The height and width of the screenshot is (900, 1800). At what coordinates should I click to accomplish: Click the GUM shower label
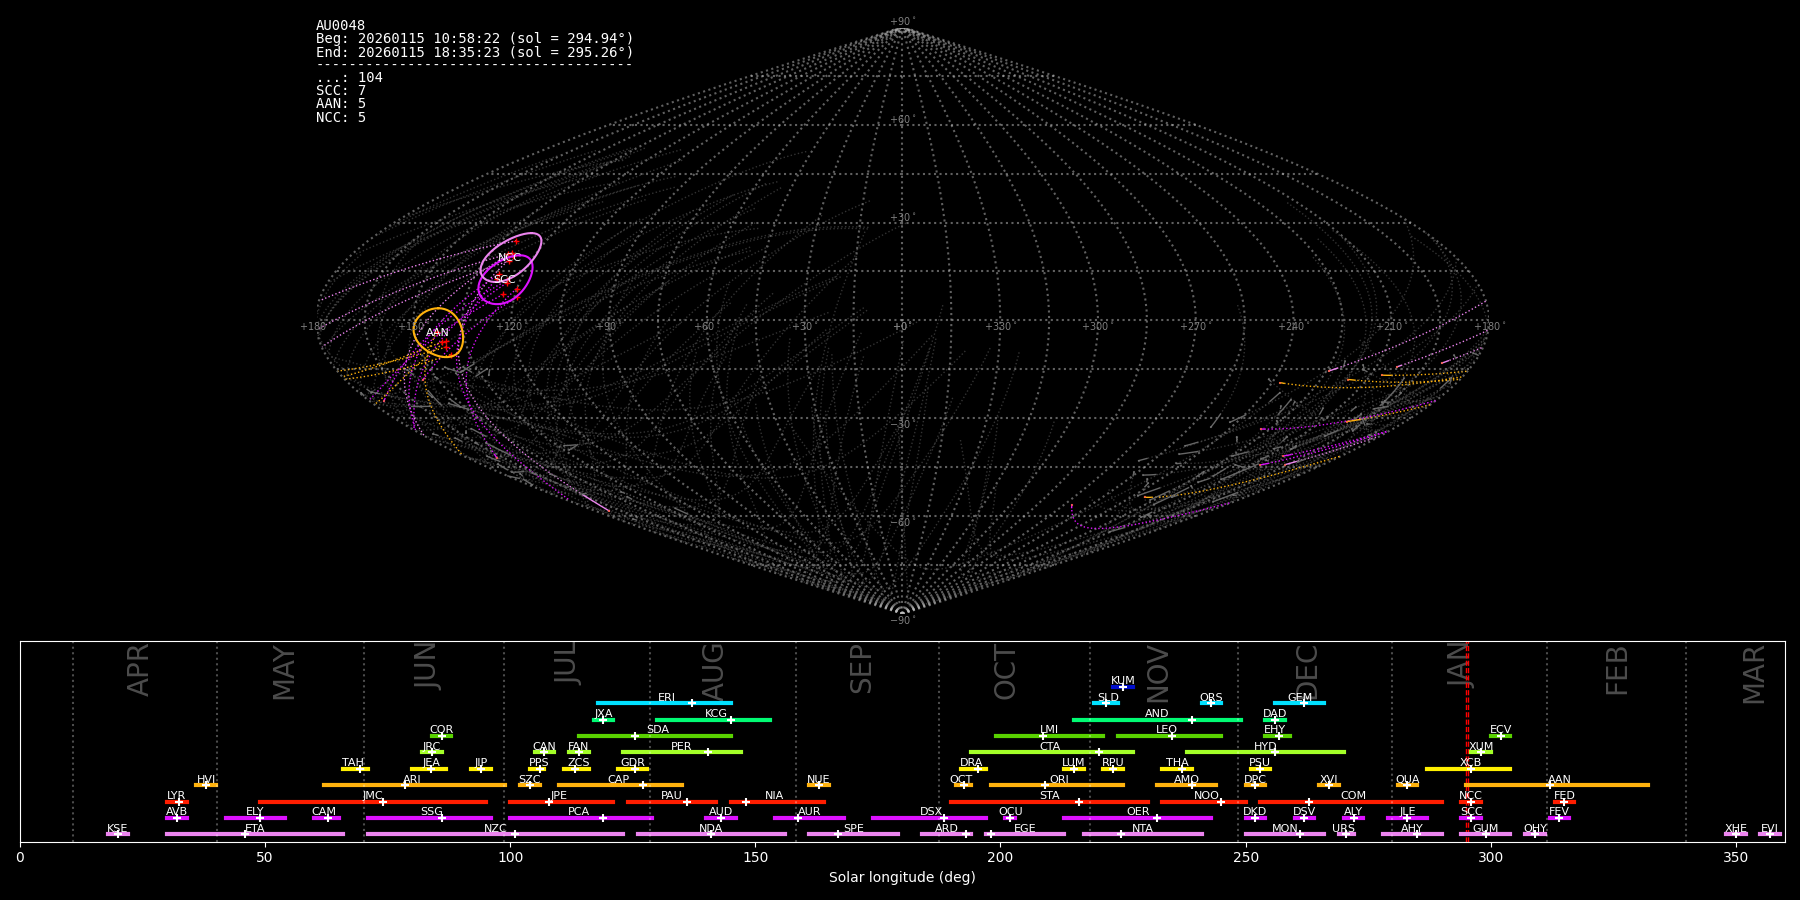pos(1485,829)
